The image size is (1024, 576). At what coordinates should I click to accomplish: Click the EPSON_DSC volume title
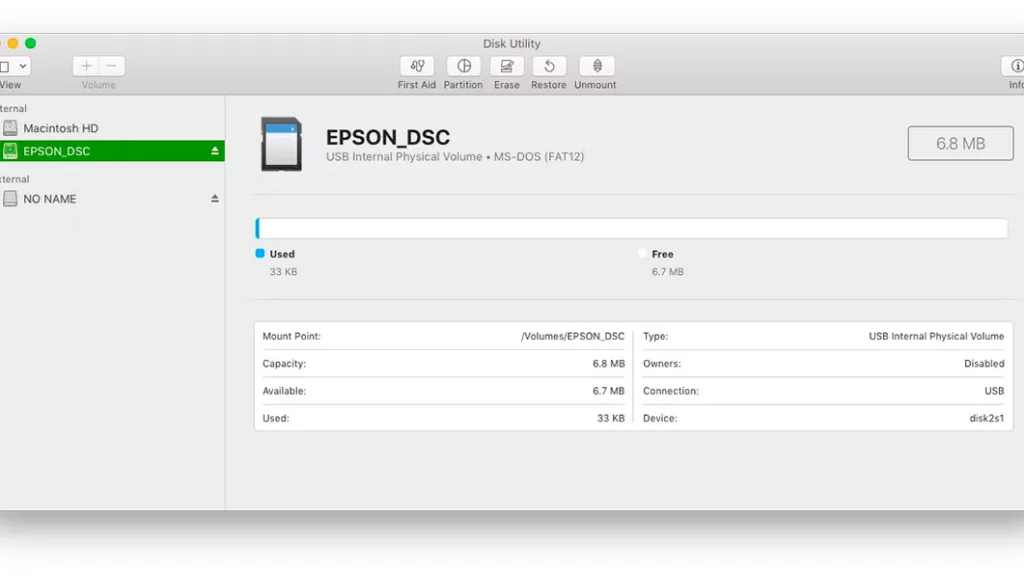(x=388, y=138)
